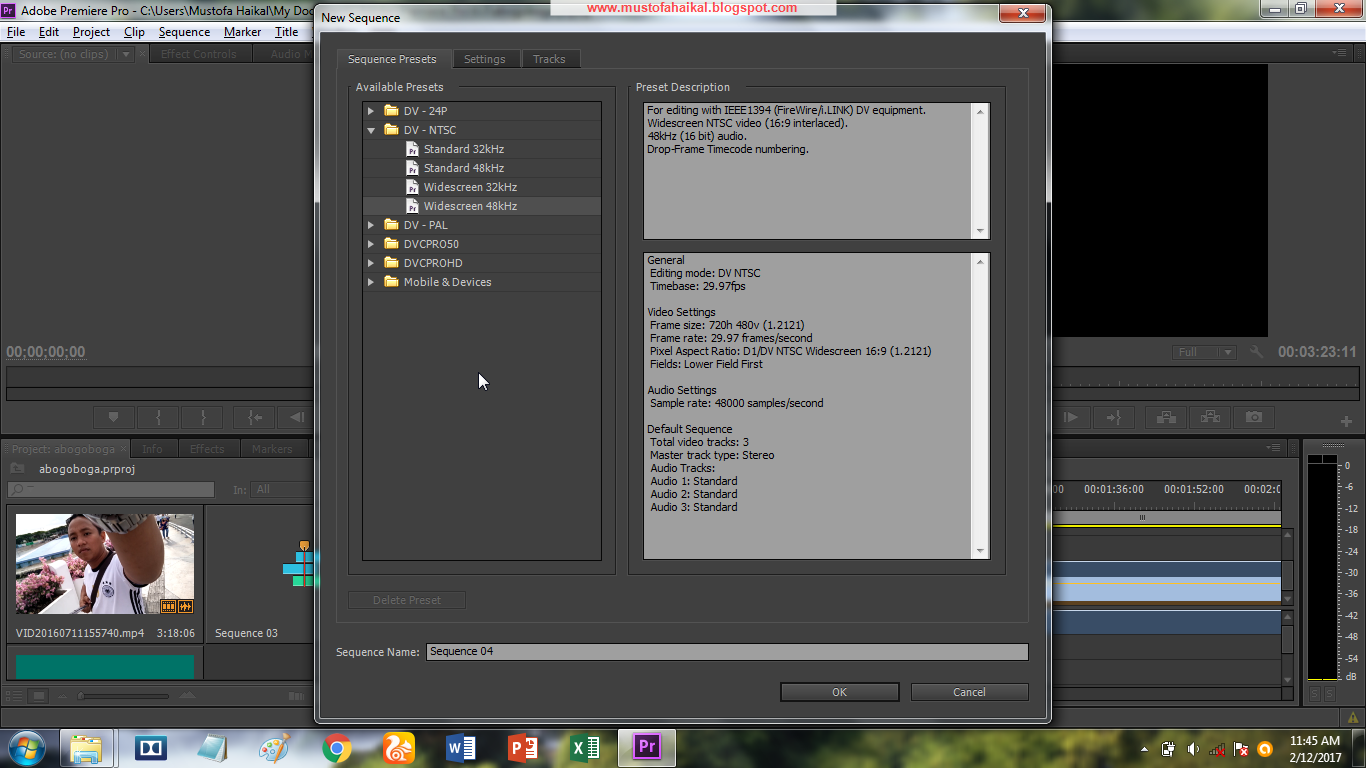
Task: Click the Project panel parent folder icon
Action: [x=17, y=468]
